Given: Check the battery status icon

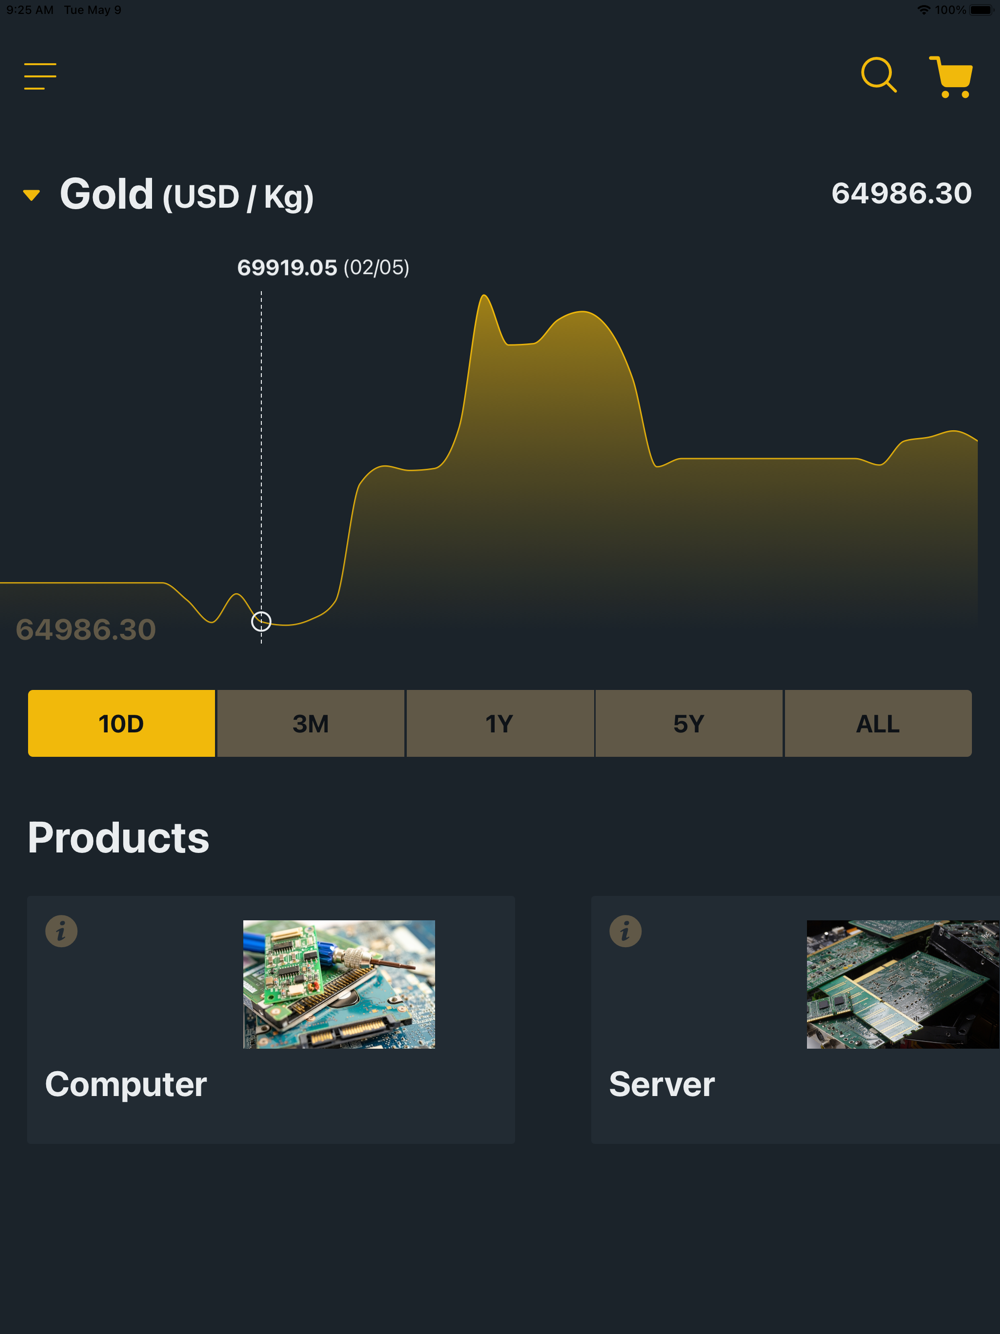Looking at the screenshot, I should 981,10.
